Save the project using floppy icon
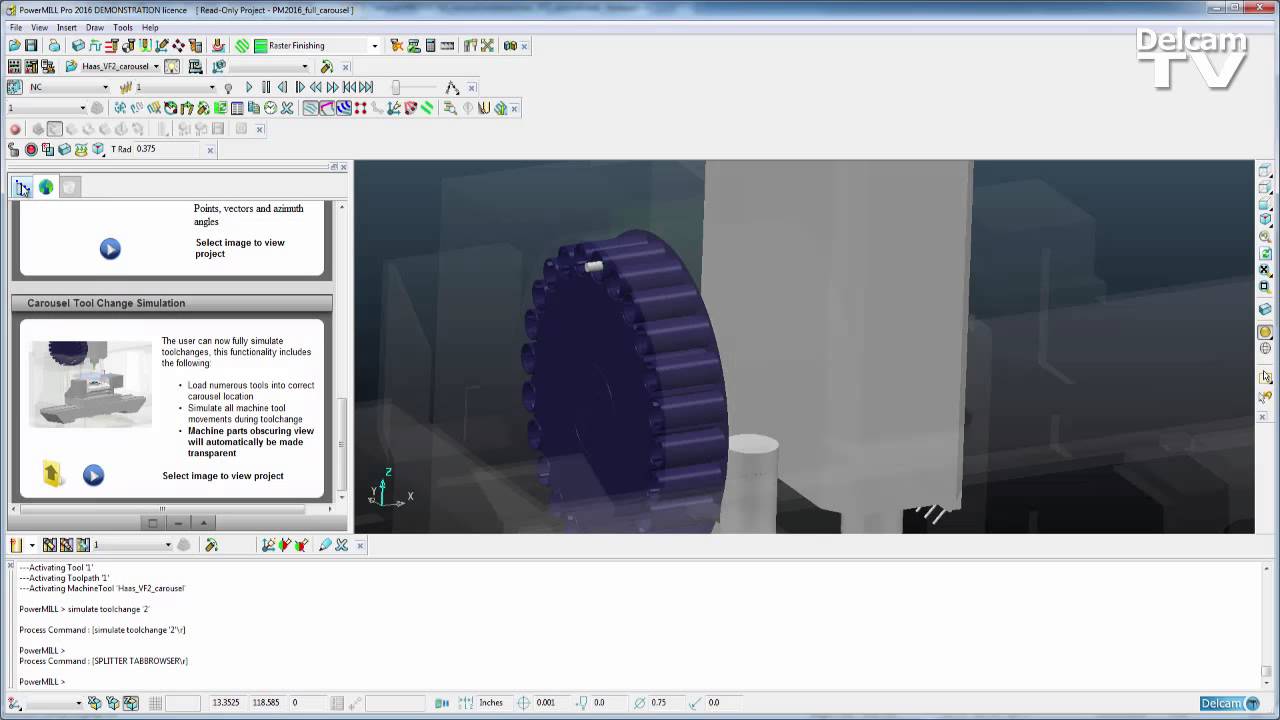The height and width of the screenshot is (720, 1280). click(x=31, y=46)
